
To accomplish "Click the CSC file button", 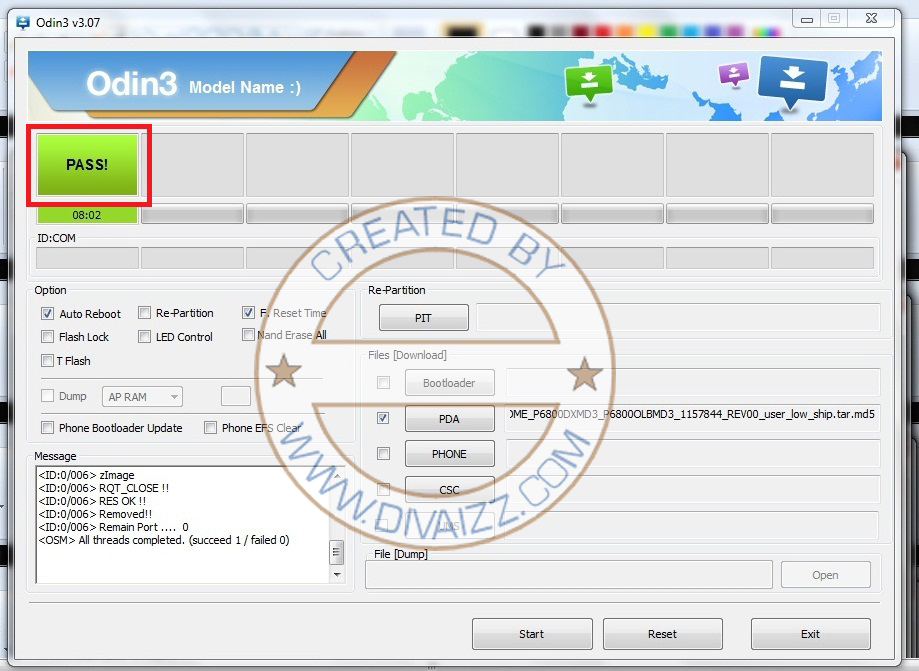I will click(450, 489).
